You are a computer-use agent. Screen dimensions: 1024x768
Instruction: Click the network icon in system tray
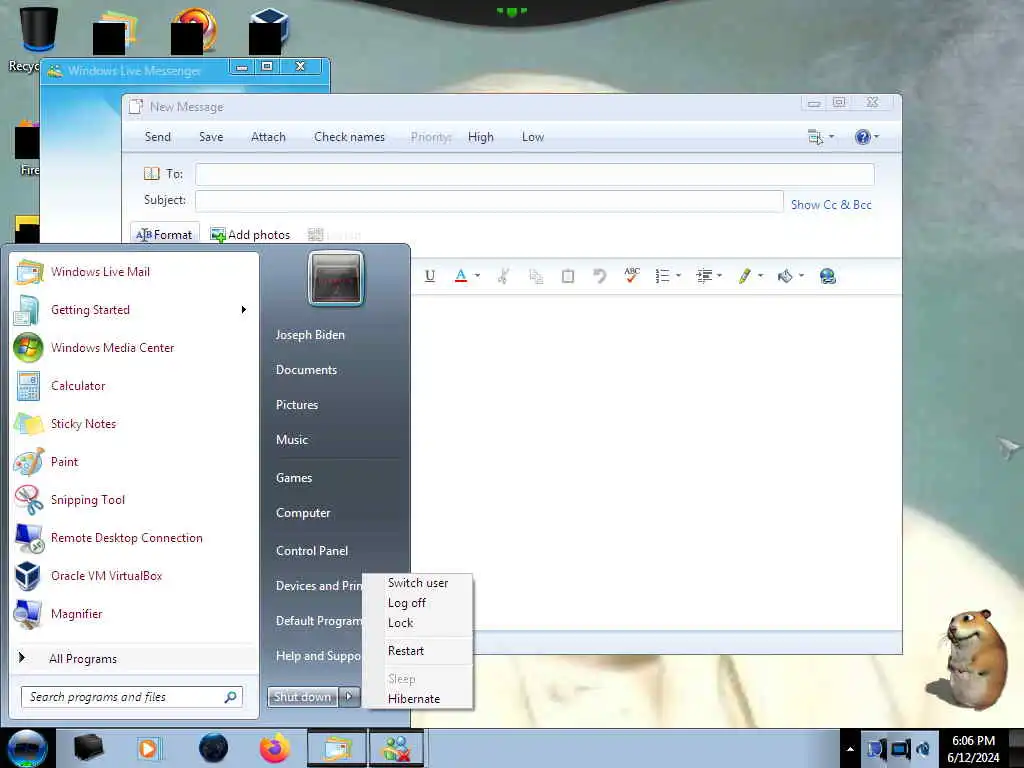click(899, 749)
